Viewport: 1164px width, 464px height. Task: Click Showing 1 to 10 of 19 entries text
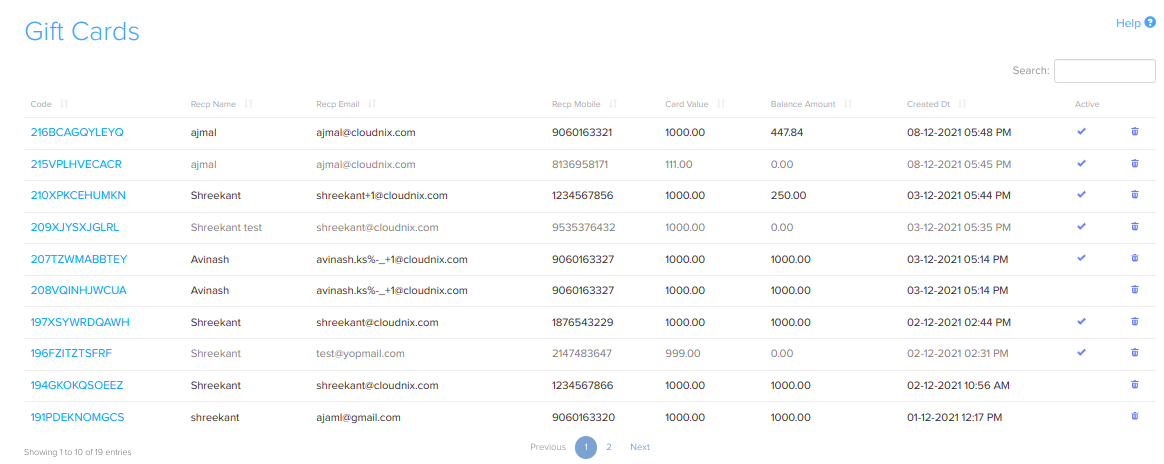[78, 451]
